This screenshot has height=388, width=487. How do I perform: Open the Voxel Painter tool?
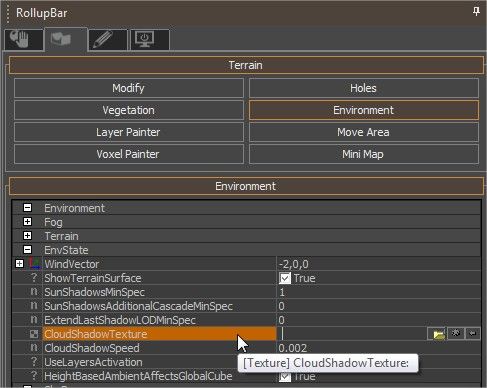pos(129,154)
